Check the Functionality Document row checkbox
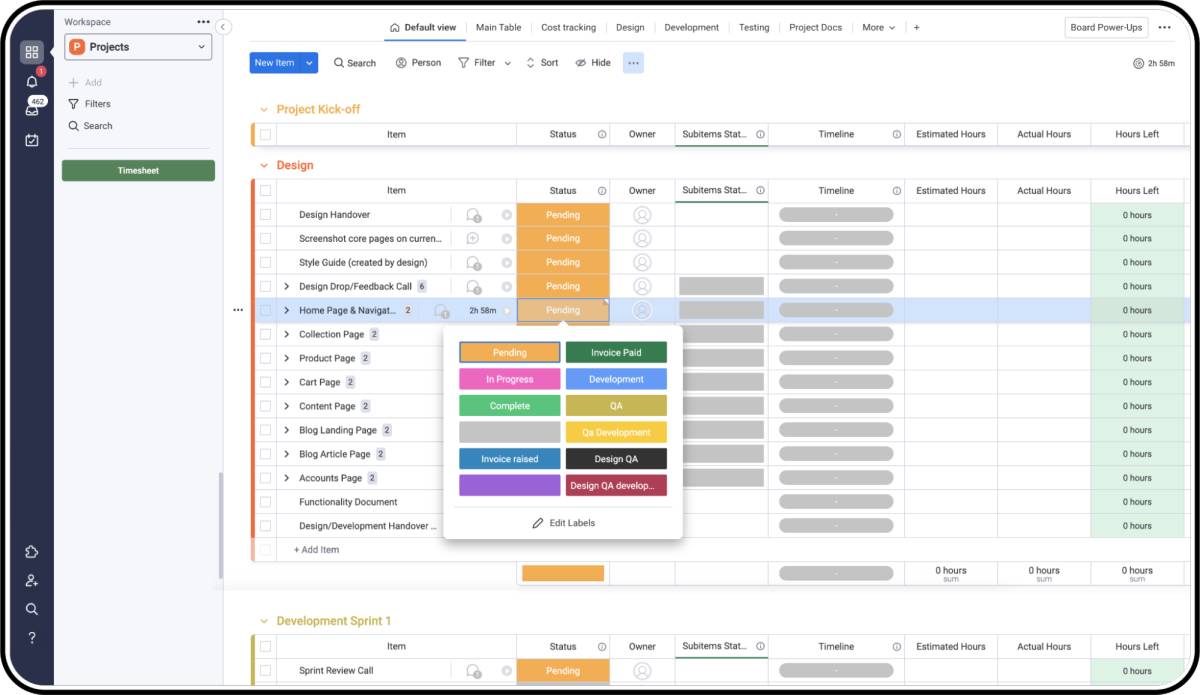The height and width of the screenshot is (695, 1200). point(266,502)
